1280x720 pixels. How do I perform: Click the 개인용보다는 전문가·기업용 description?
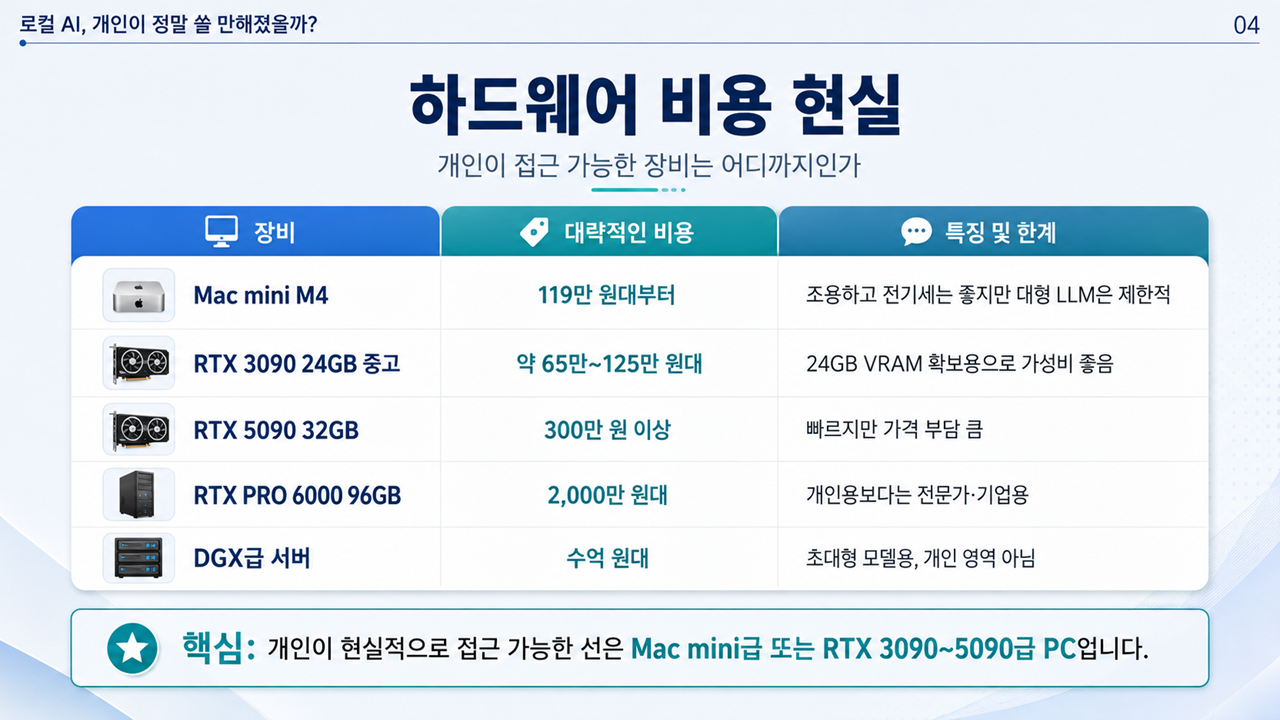(x=917, y=495)
